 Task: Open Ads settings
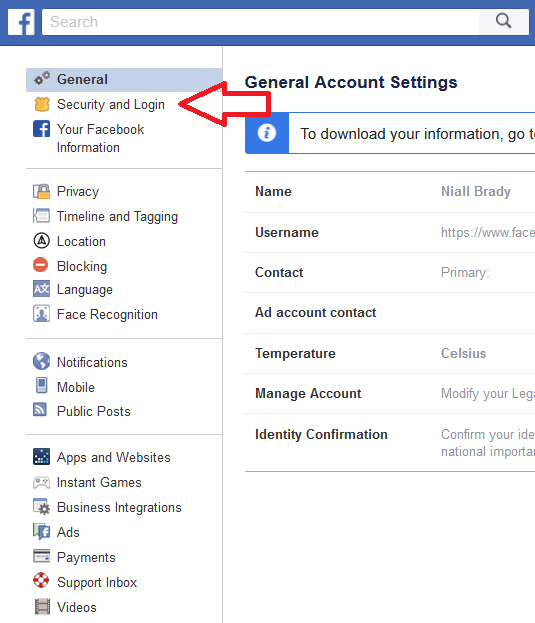click(x=68, y=532)
